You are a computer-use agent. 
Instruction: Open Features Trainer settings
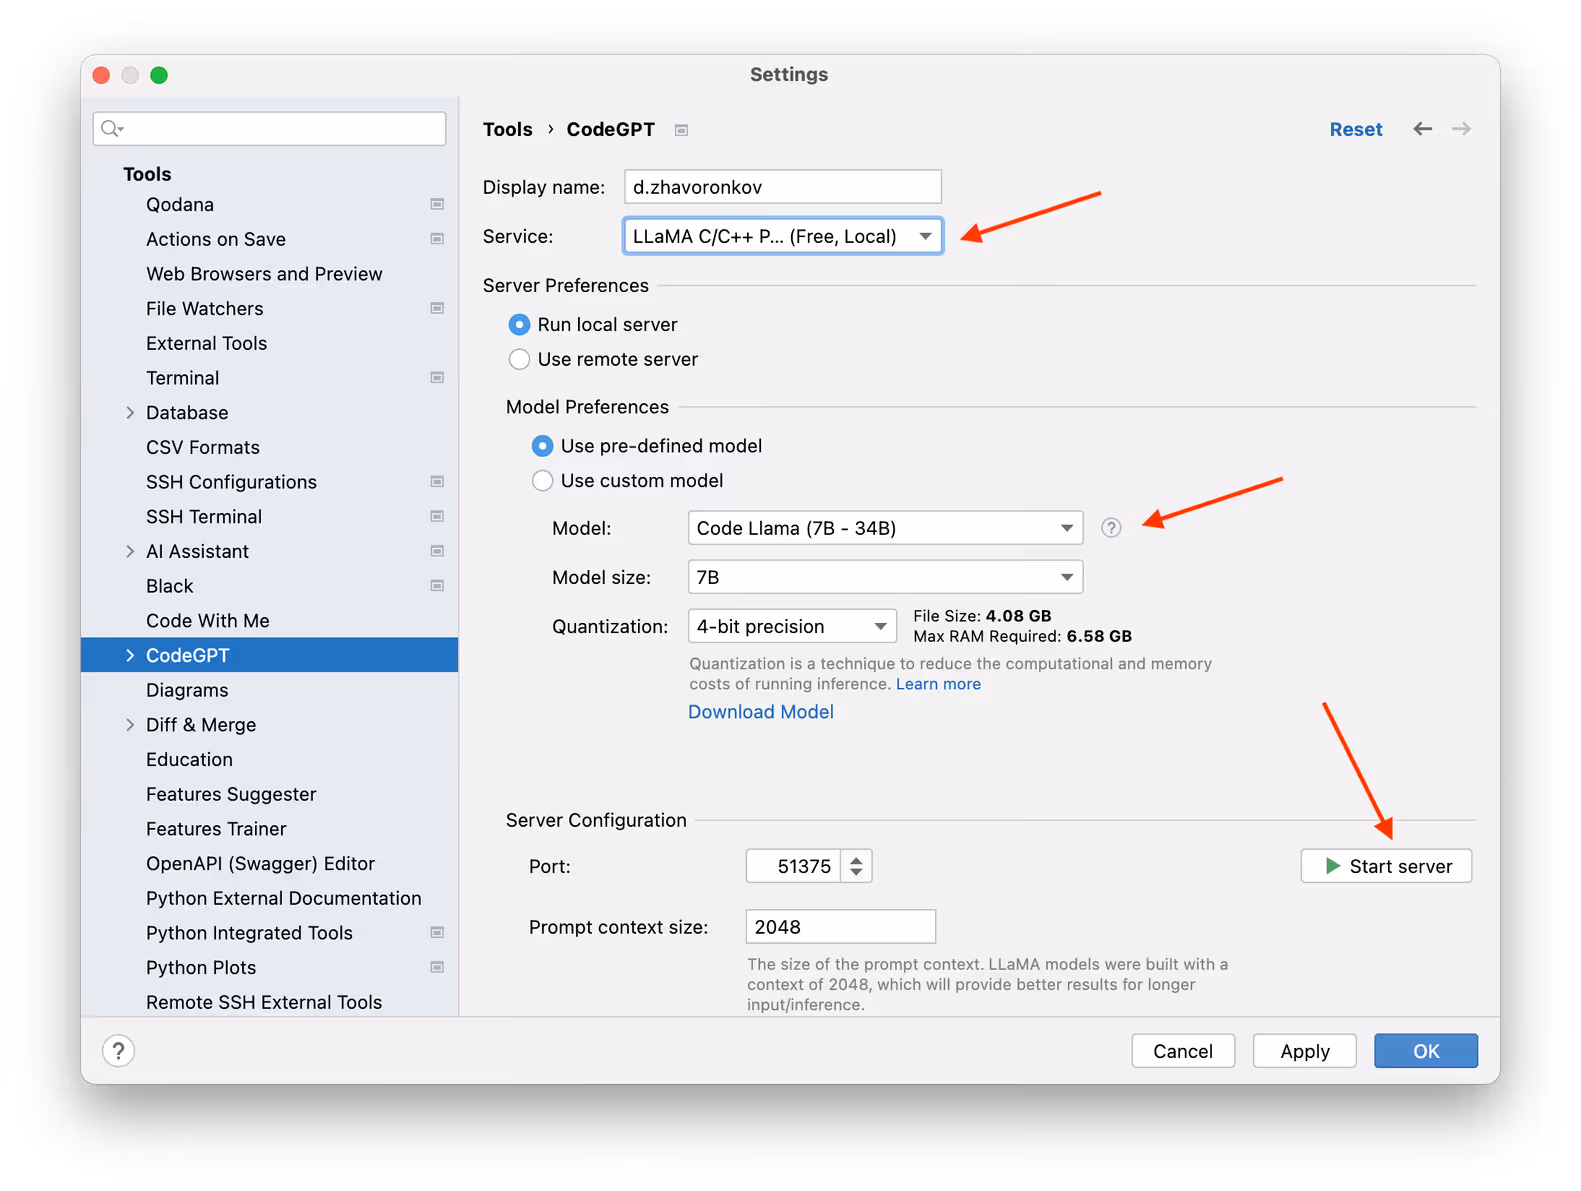click(x=216, y=829)
